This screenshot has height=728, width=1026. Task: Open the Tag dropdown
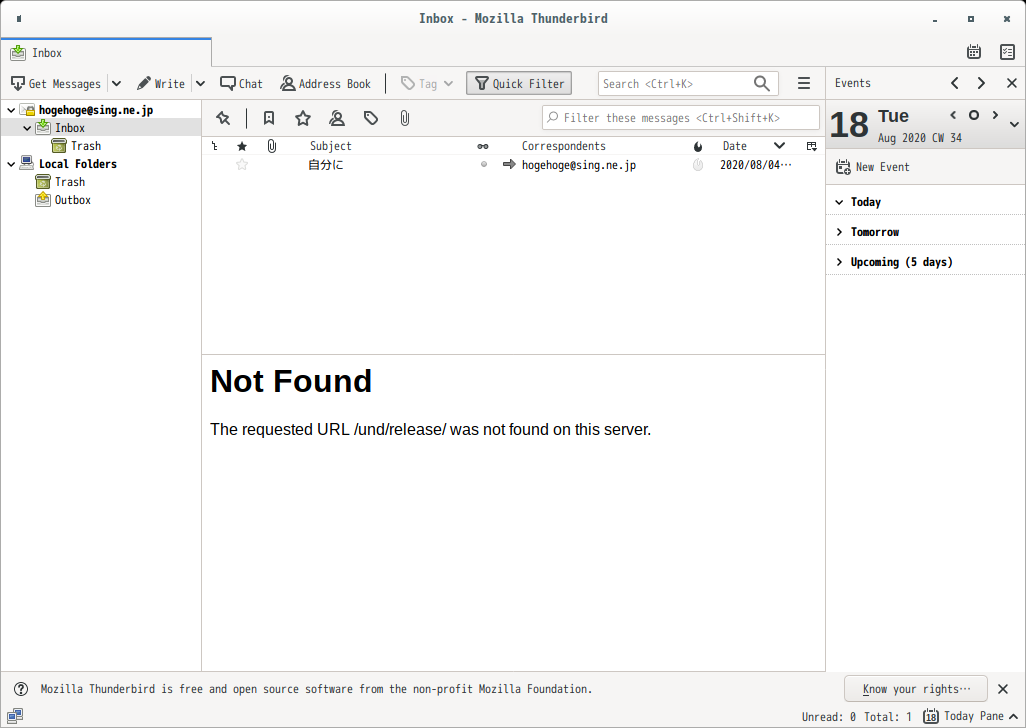click(x=427, y=84)
